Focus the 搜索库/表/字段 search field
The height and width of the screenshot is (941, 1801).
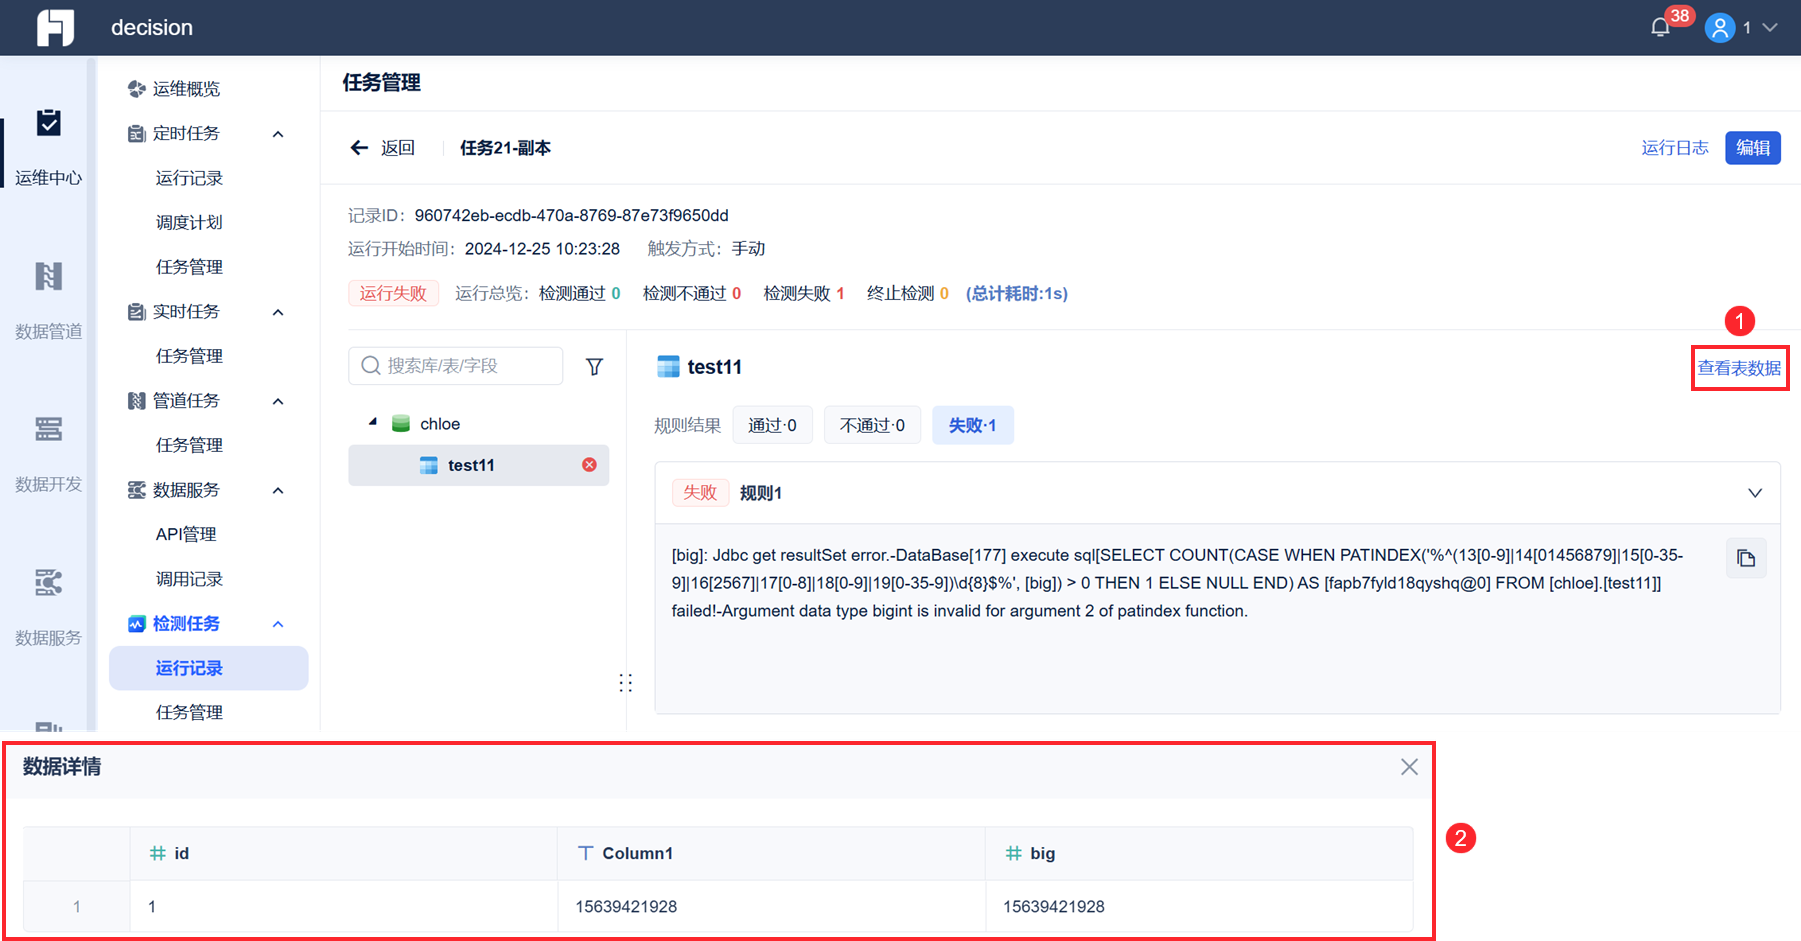456,366
